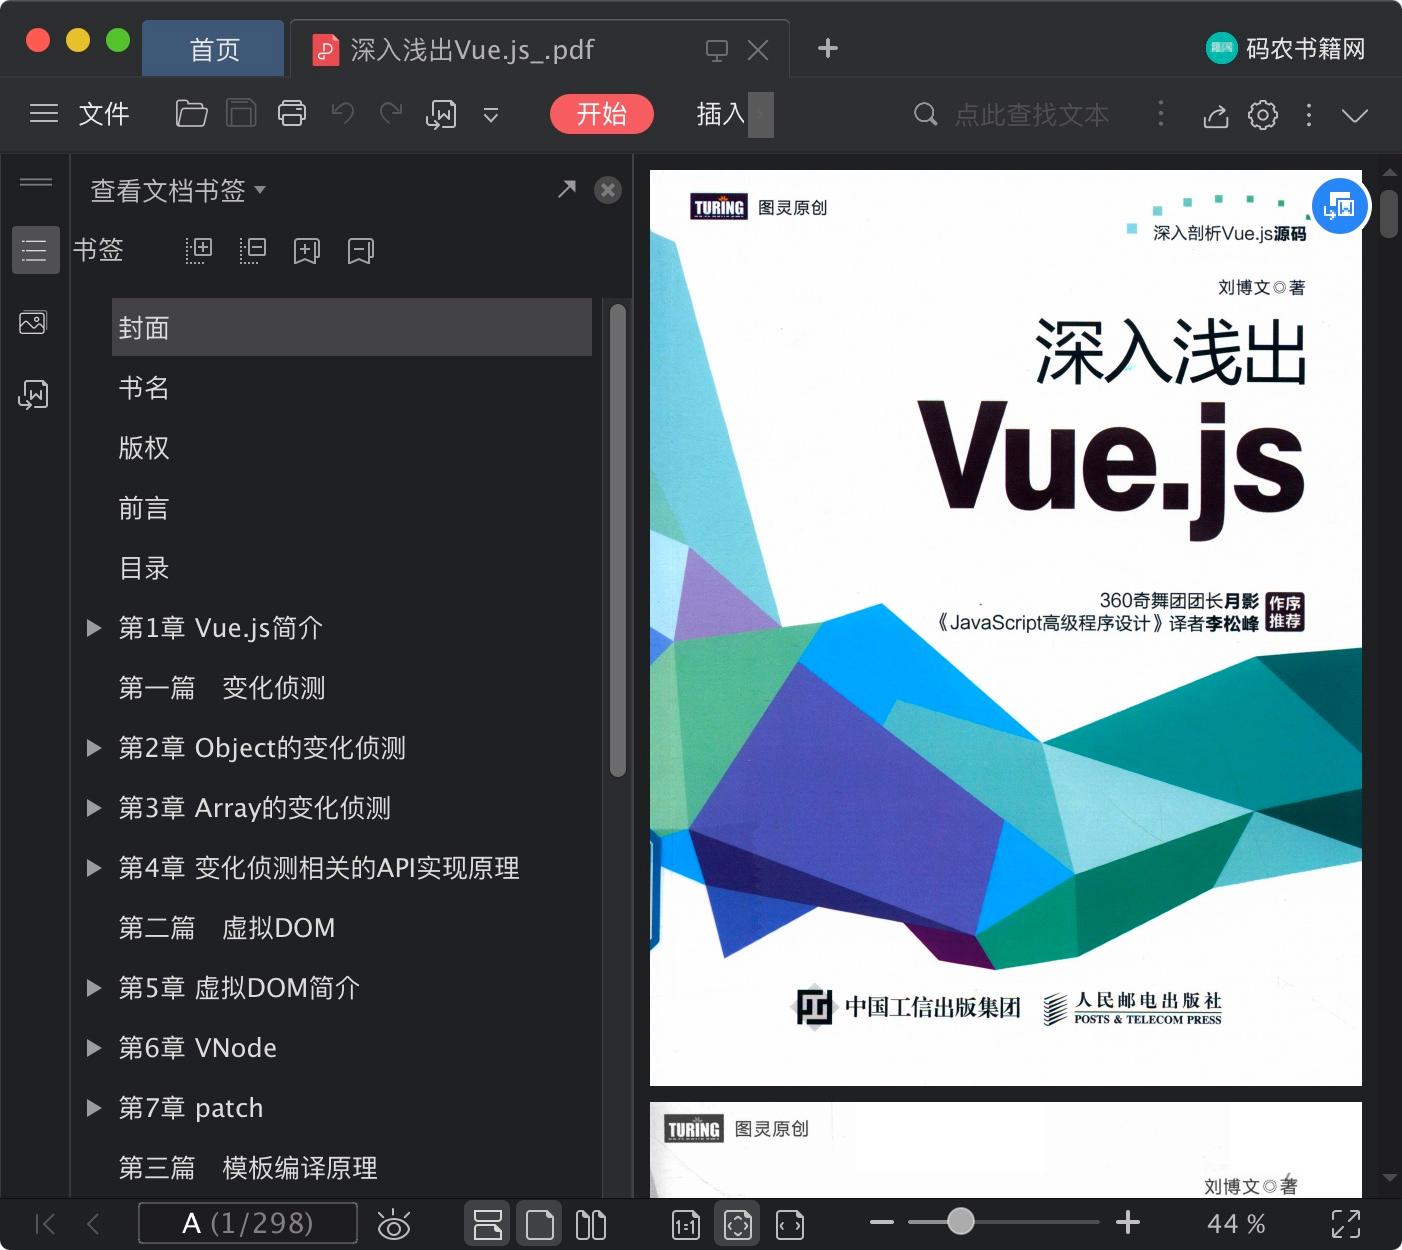This screenshot has height=1250, width=1402.
Task: Click the document vertical scrollbar
Action: point(1388,213)
